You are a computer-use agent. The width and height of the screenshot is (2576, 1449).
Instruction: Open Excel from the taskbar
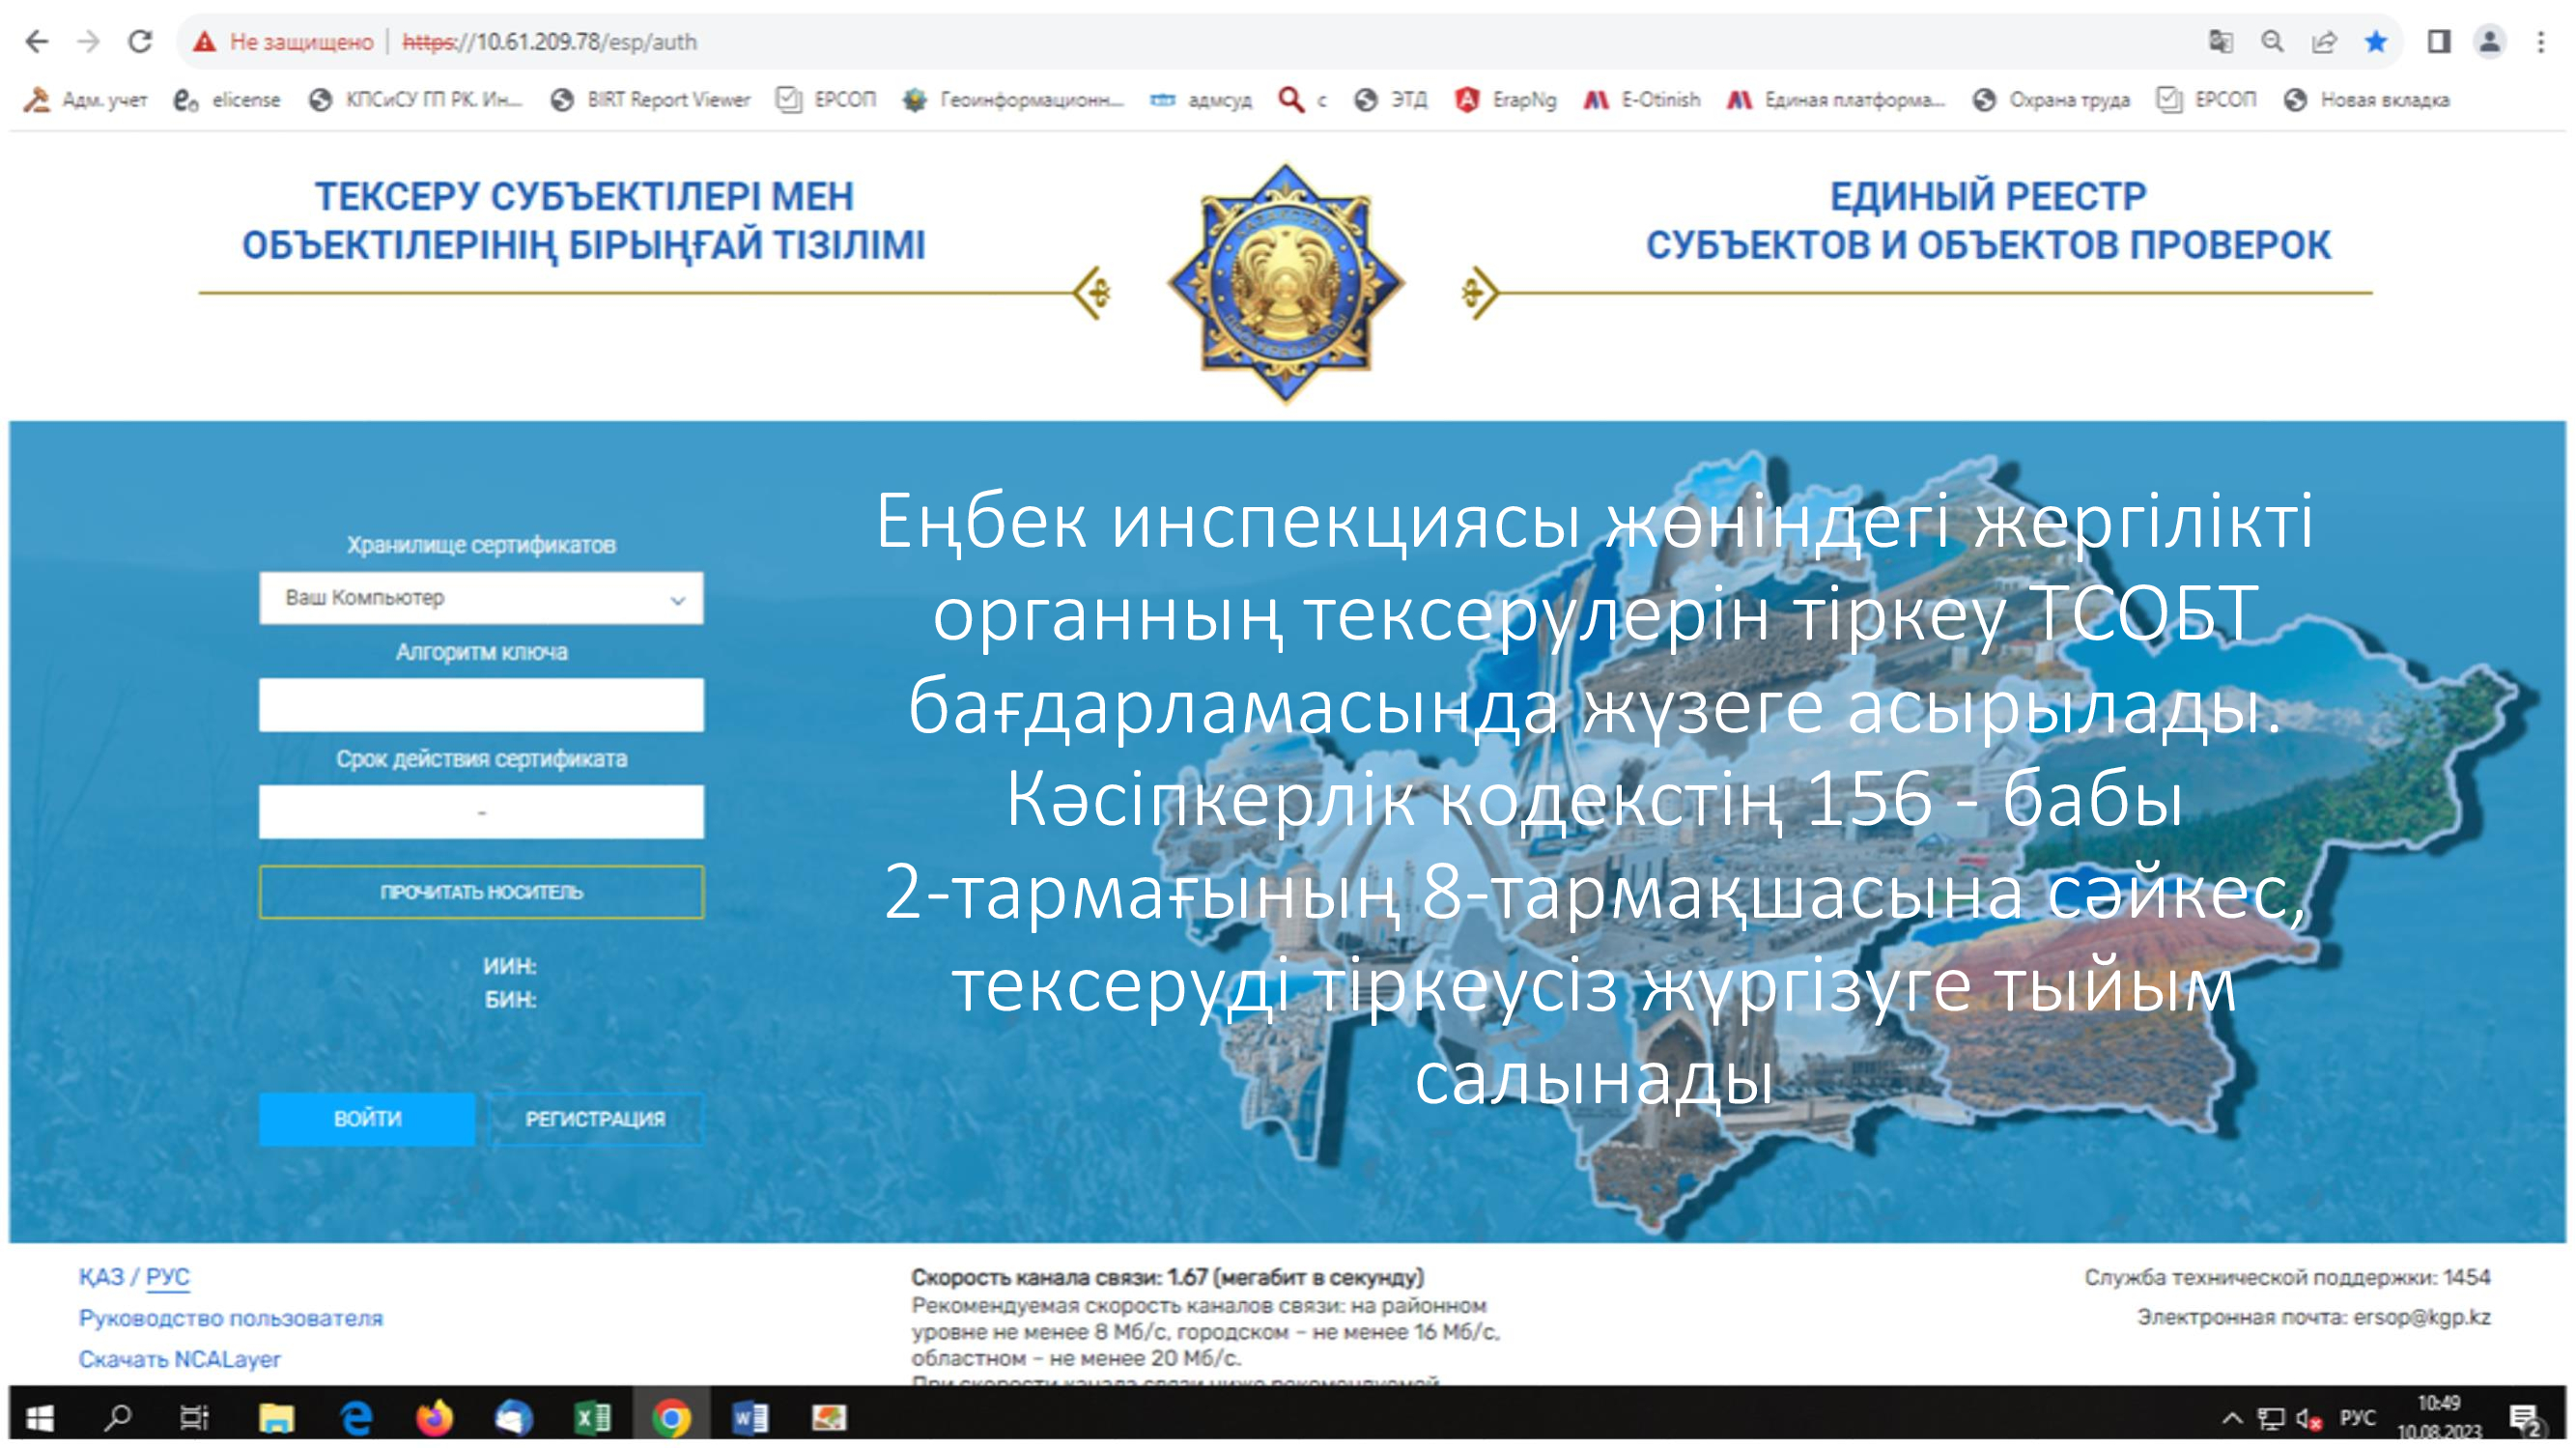coord(592,1417)
